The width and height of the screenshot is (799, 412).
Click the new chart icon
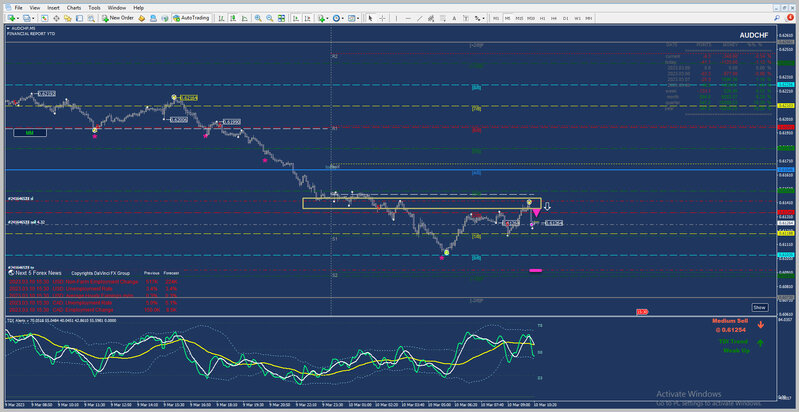point(11,18)
